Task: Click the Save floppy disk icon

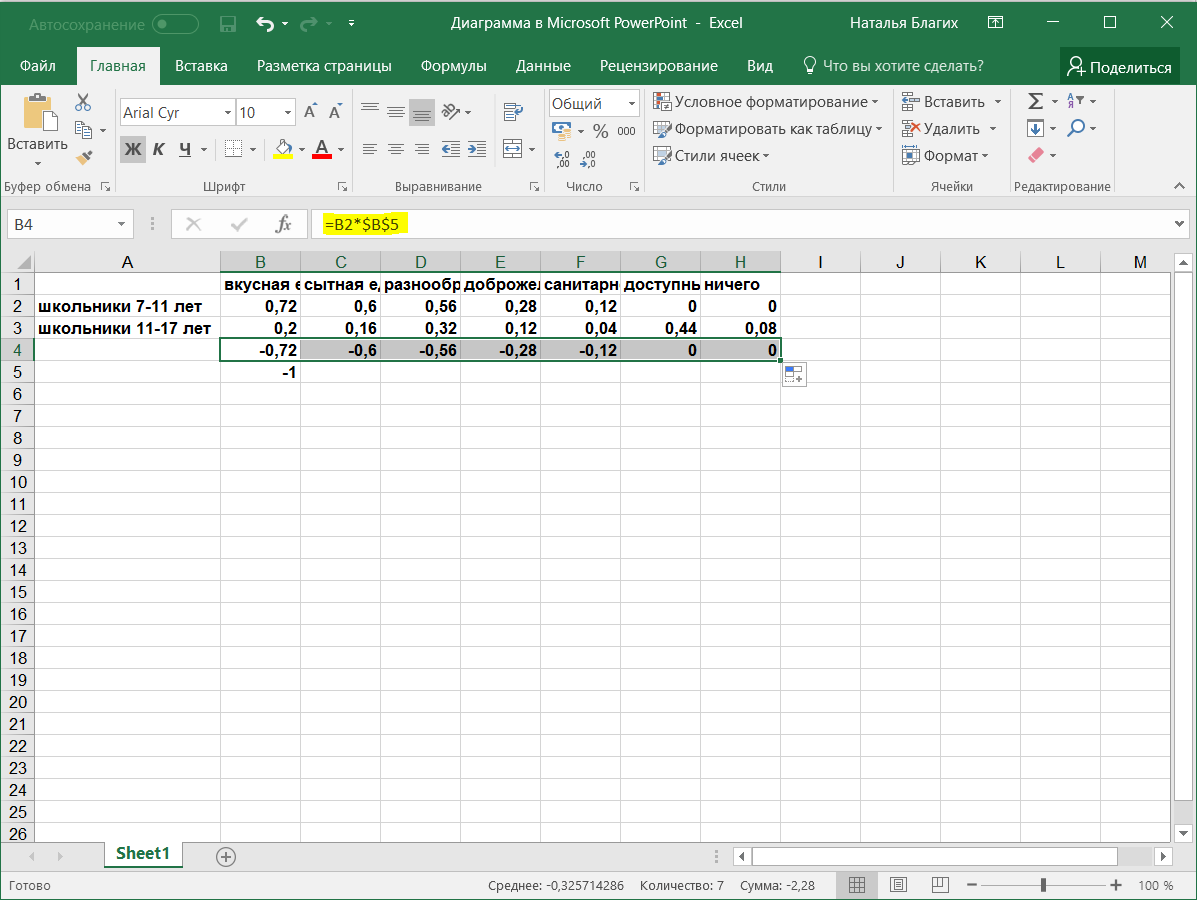Action: [x=227, y=23]
